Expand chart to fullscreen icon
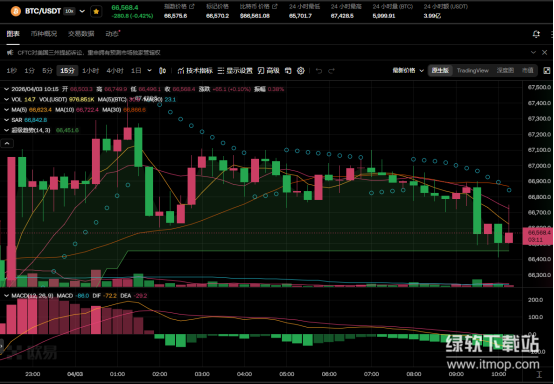This screenshot has width=554, height=384. tap(547, 71)
